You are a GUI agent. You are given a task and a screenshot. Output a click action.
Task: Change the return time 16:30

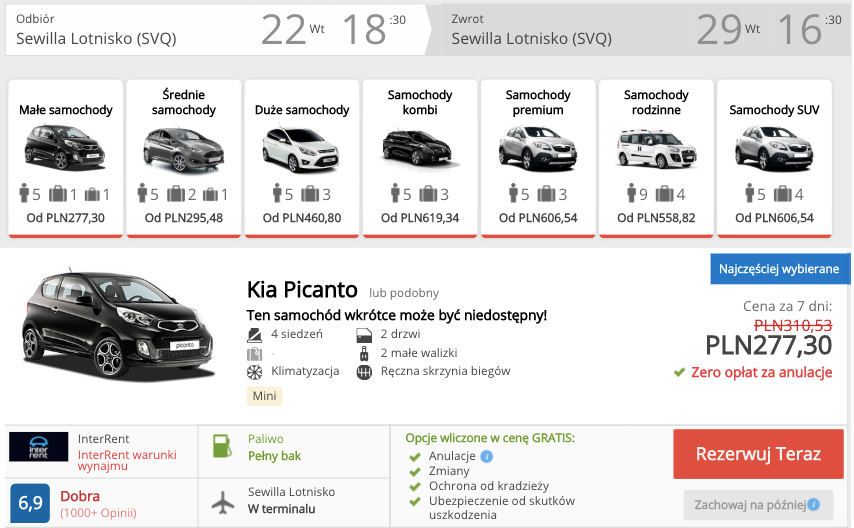798,29
